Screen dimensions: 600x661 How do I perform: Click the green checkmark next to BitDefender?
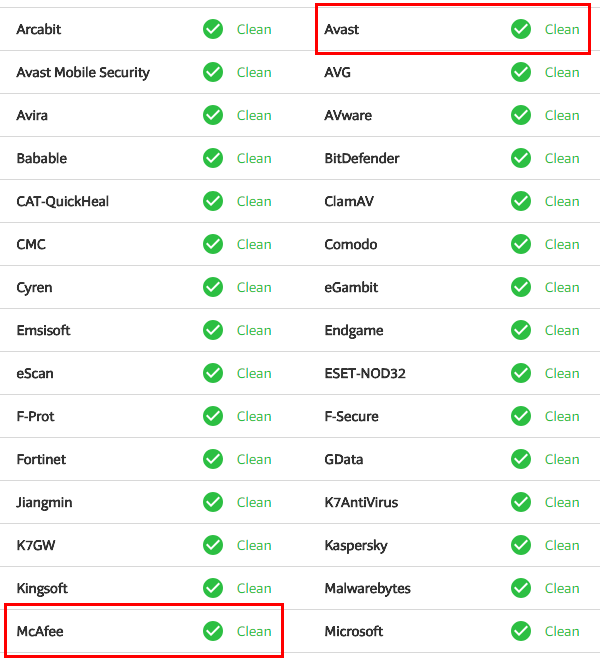[x=521, y=158]
